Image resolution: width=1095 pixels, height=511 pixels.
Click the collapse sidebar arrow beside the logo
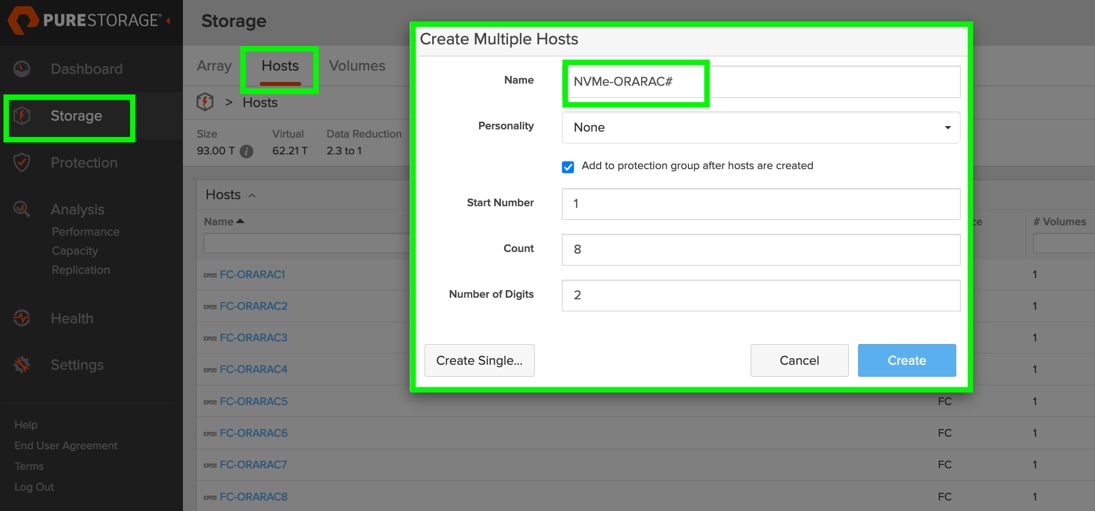tap(168, 22)
